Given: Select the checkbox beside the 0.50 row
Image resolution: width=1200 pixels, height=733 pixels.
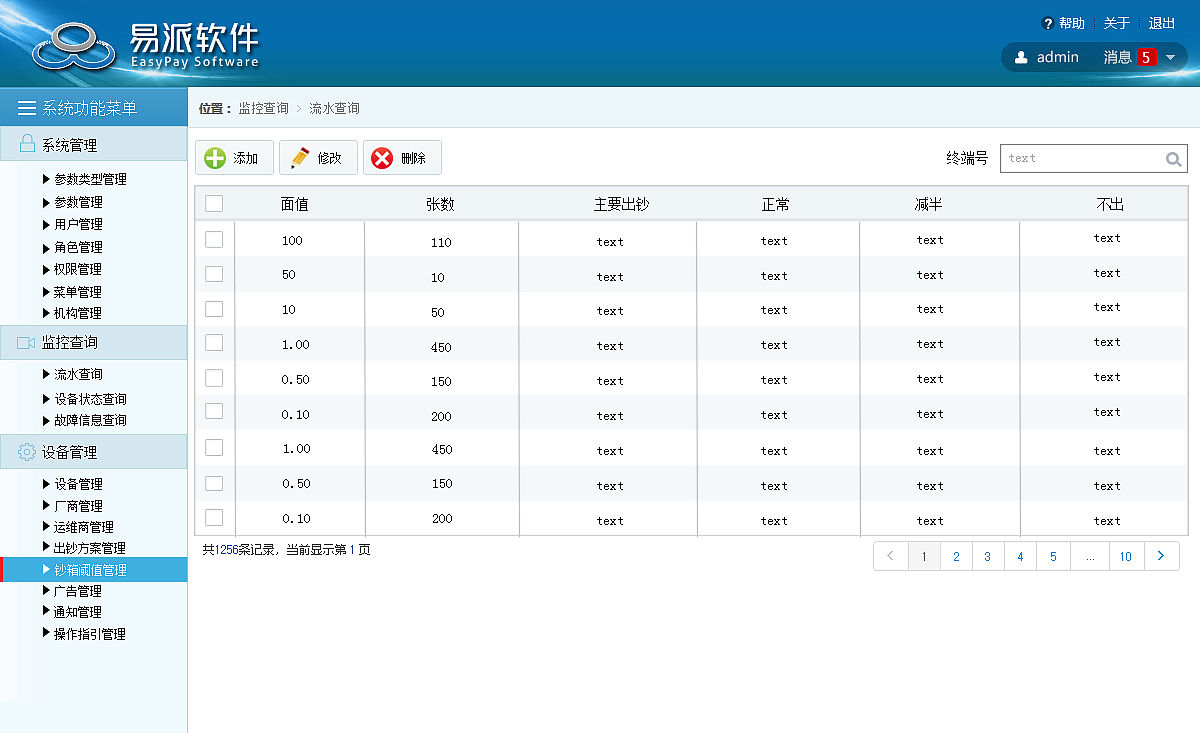Looking at the screenshot, I should [214, 377].
